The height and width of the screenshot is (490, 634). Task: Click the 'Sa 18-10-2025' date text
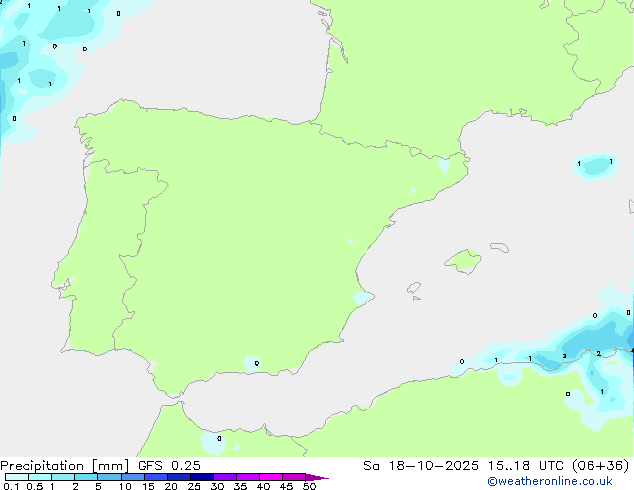click(x=421, y=466)
